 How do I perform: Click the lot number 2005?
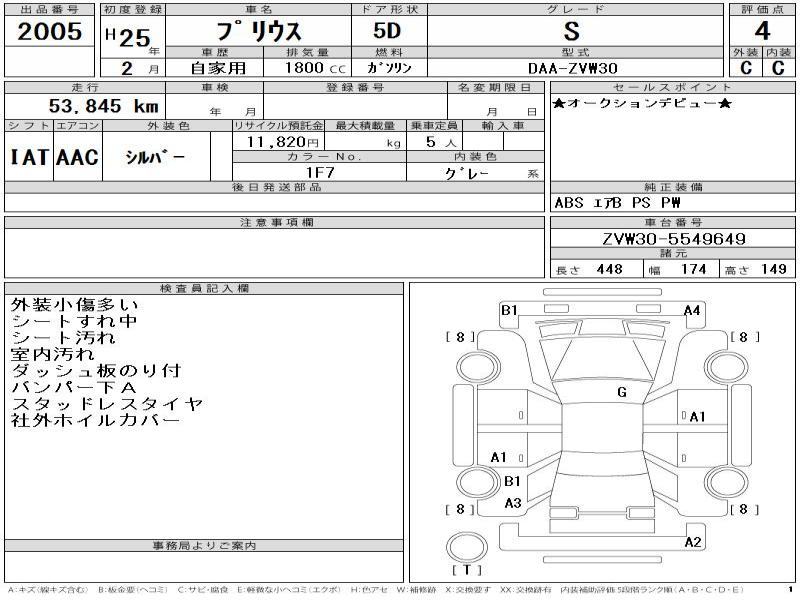50,31
